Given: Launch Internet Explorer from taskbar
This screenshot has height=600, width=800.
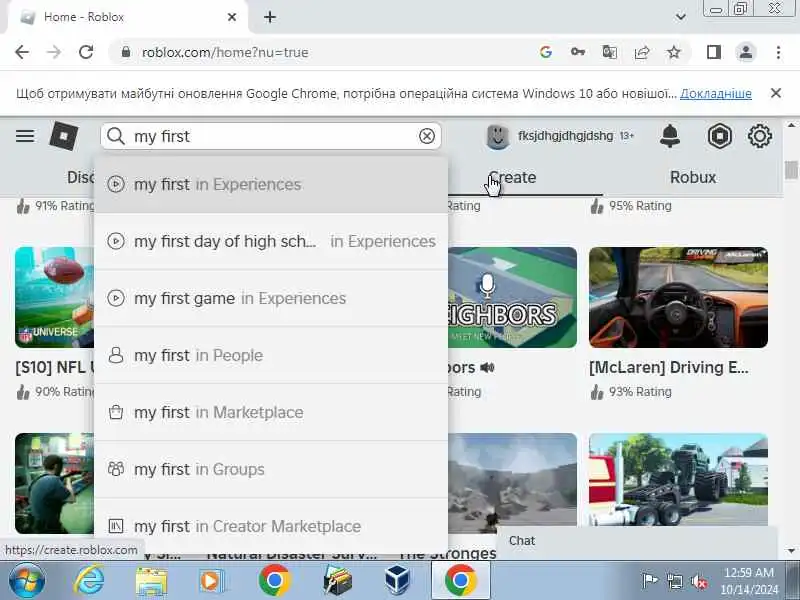Looking at the screenshot, I should (x=89, y=581).
